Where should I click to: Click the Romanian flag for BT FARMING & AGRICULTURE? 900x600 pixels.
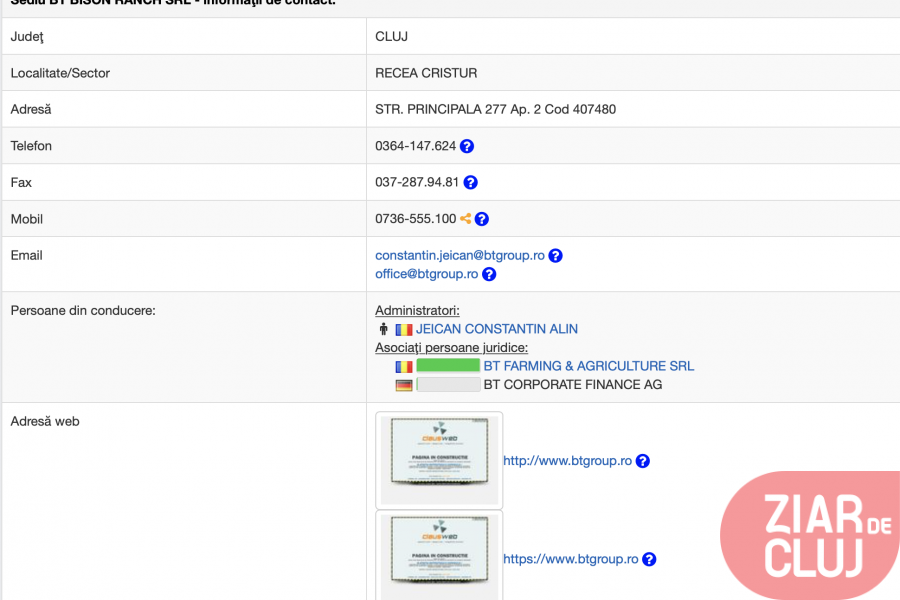click(404, 366)
